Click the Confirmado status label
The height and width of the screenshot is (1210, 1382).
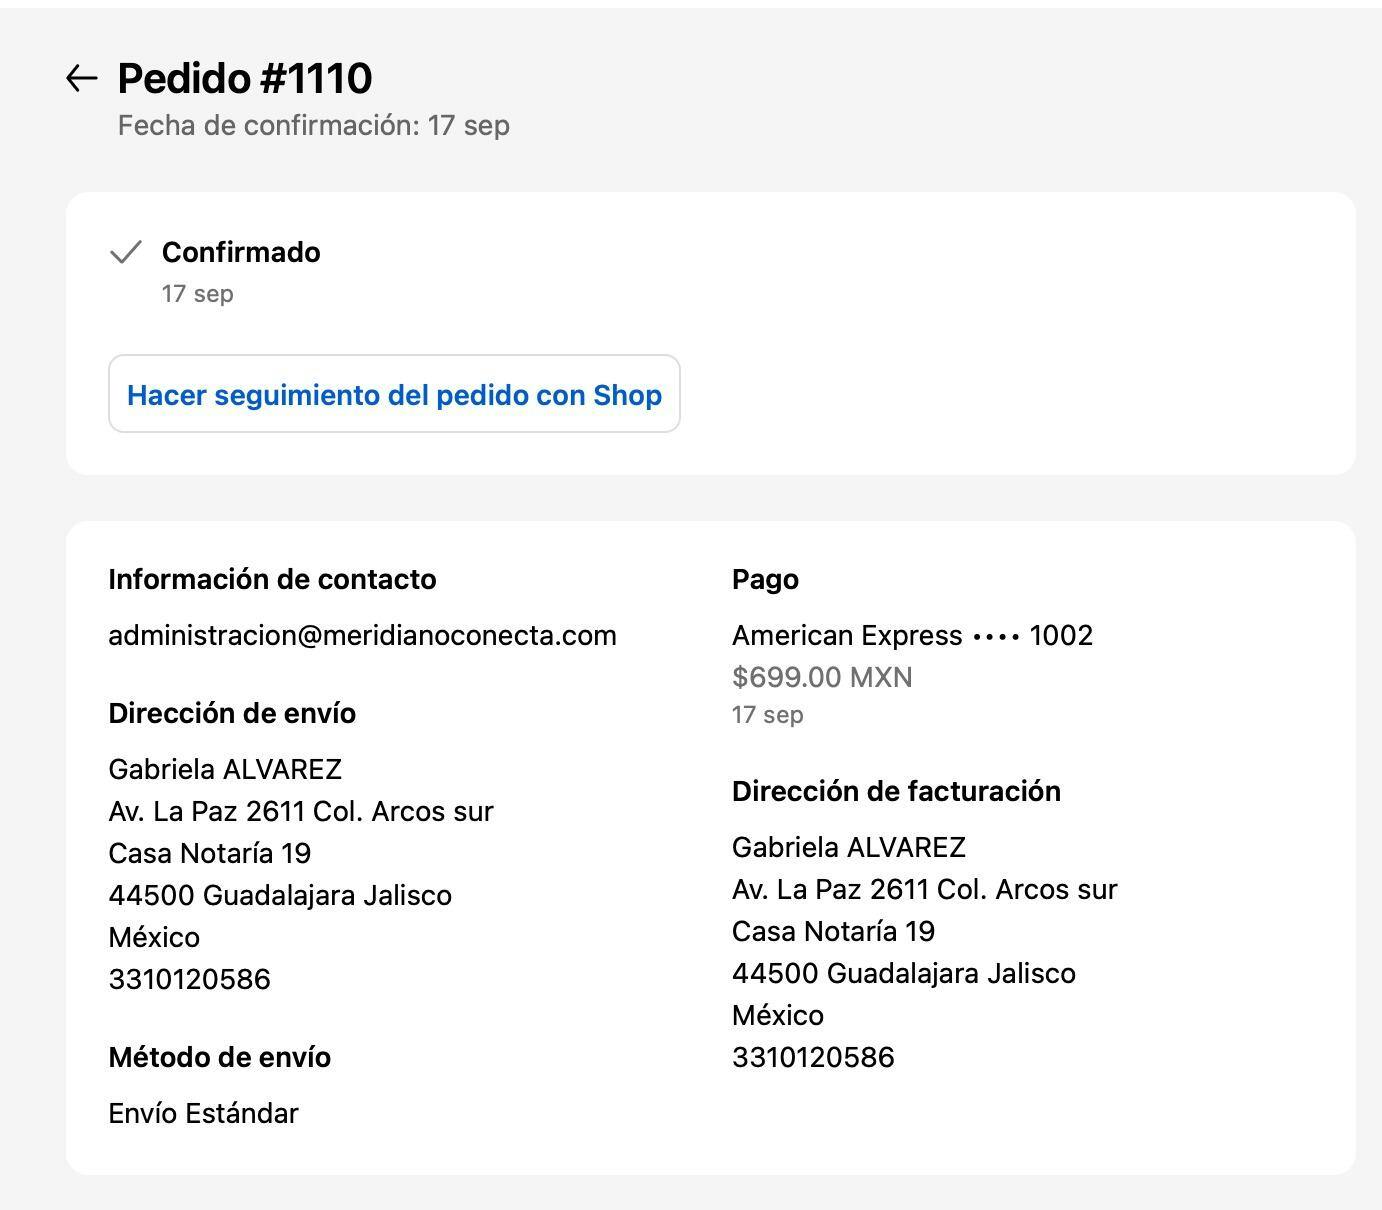241,252
